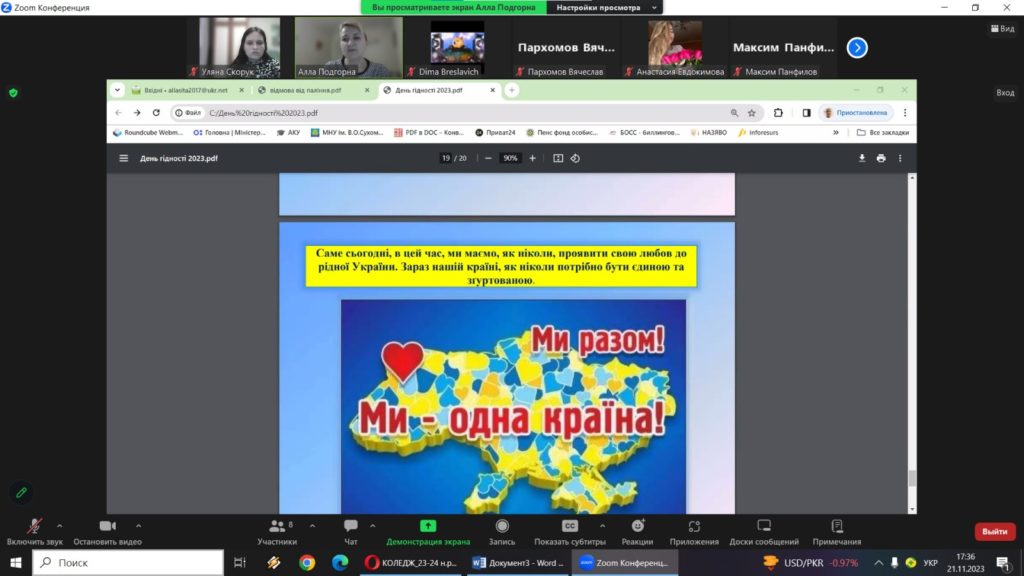Open НАЗЯВО bookmark
Screen dimensions: 1024x576
[x=709, y=133]
